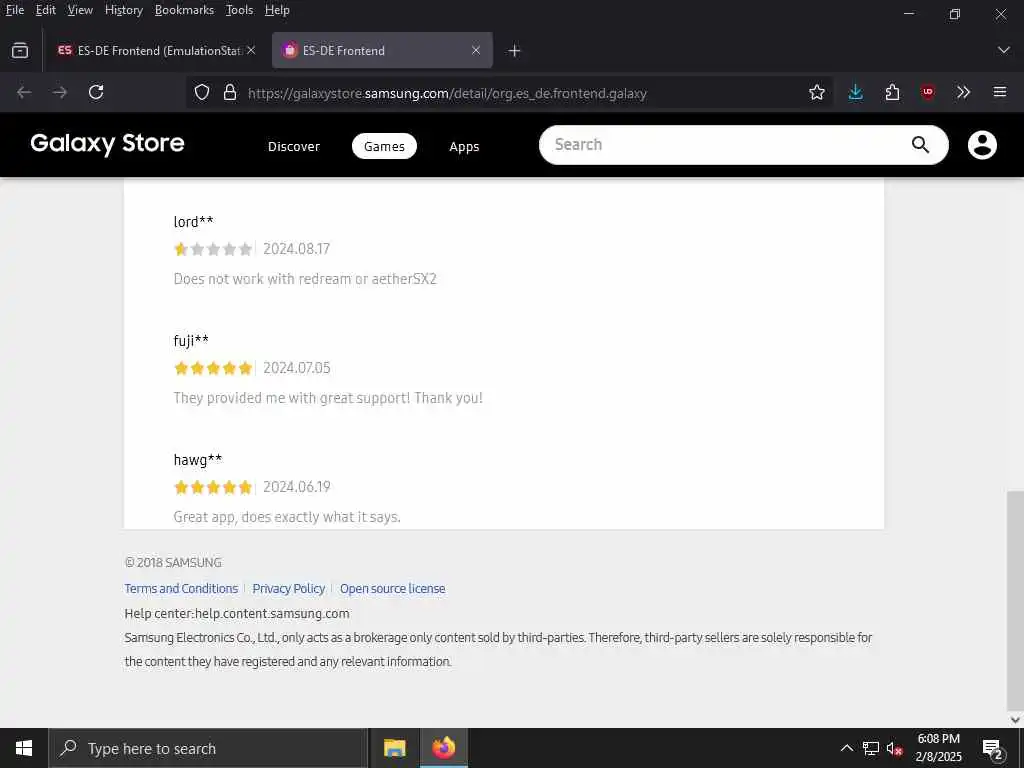The width and height of the screenshot is (1024, 768).
Task: Click reviewer name hawg**
Action: [x=198, y=460]
